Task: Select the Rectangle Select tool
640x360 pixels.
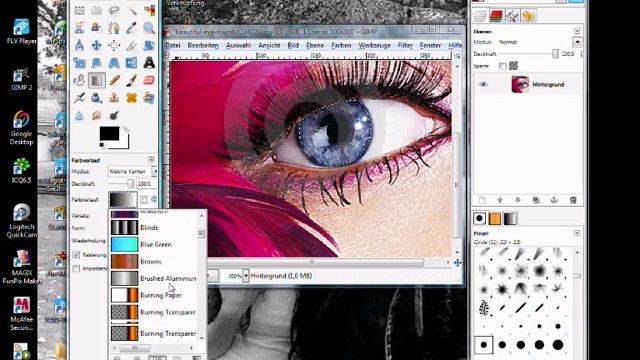Action: point(80,10)
